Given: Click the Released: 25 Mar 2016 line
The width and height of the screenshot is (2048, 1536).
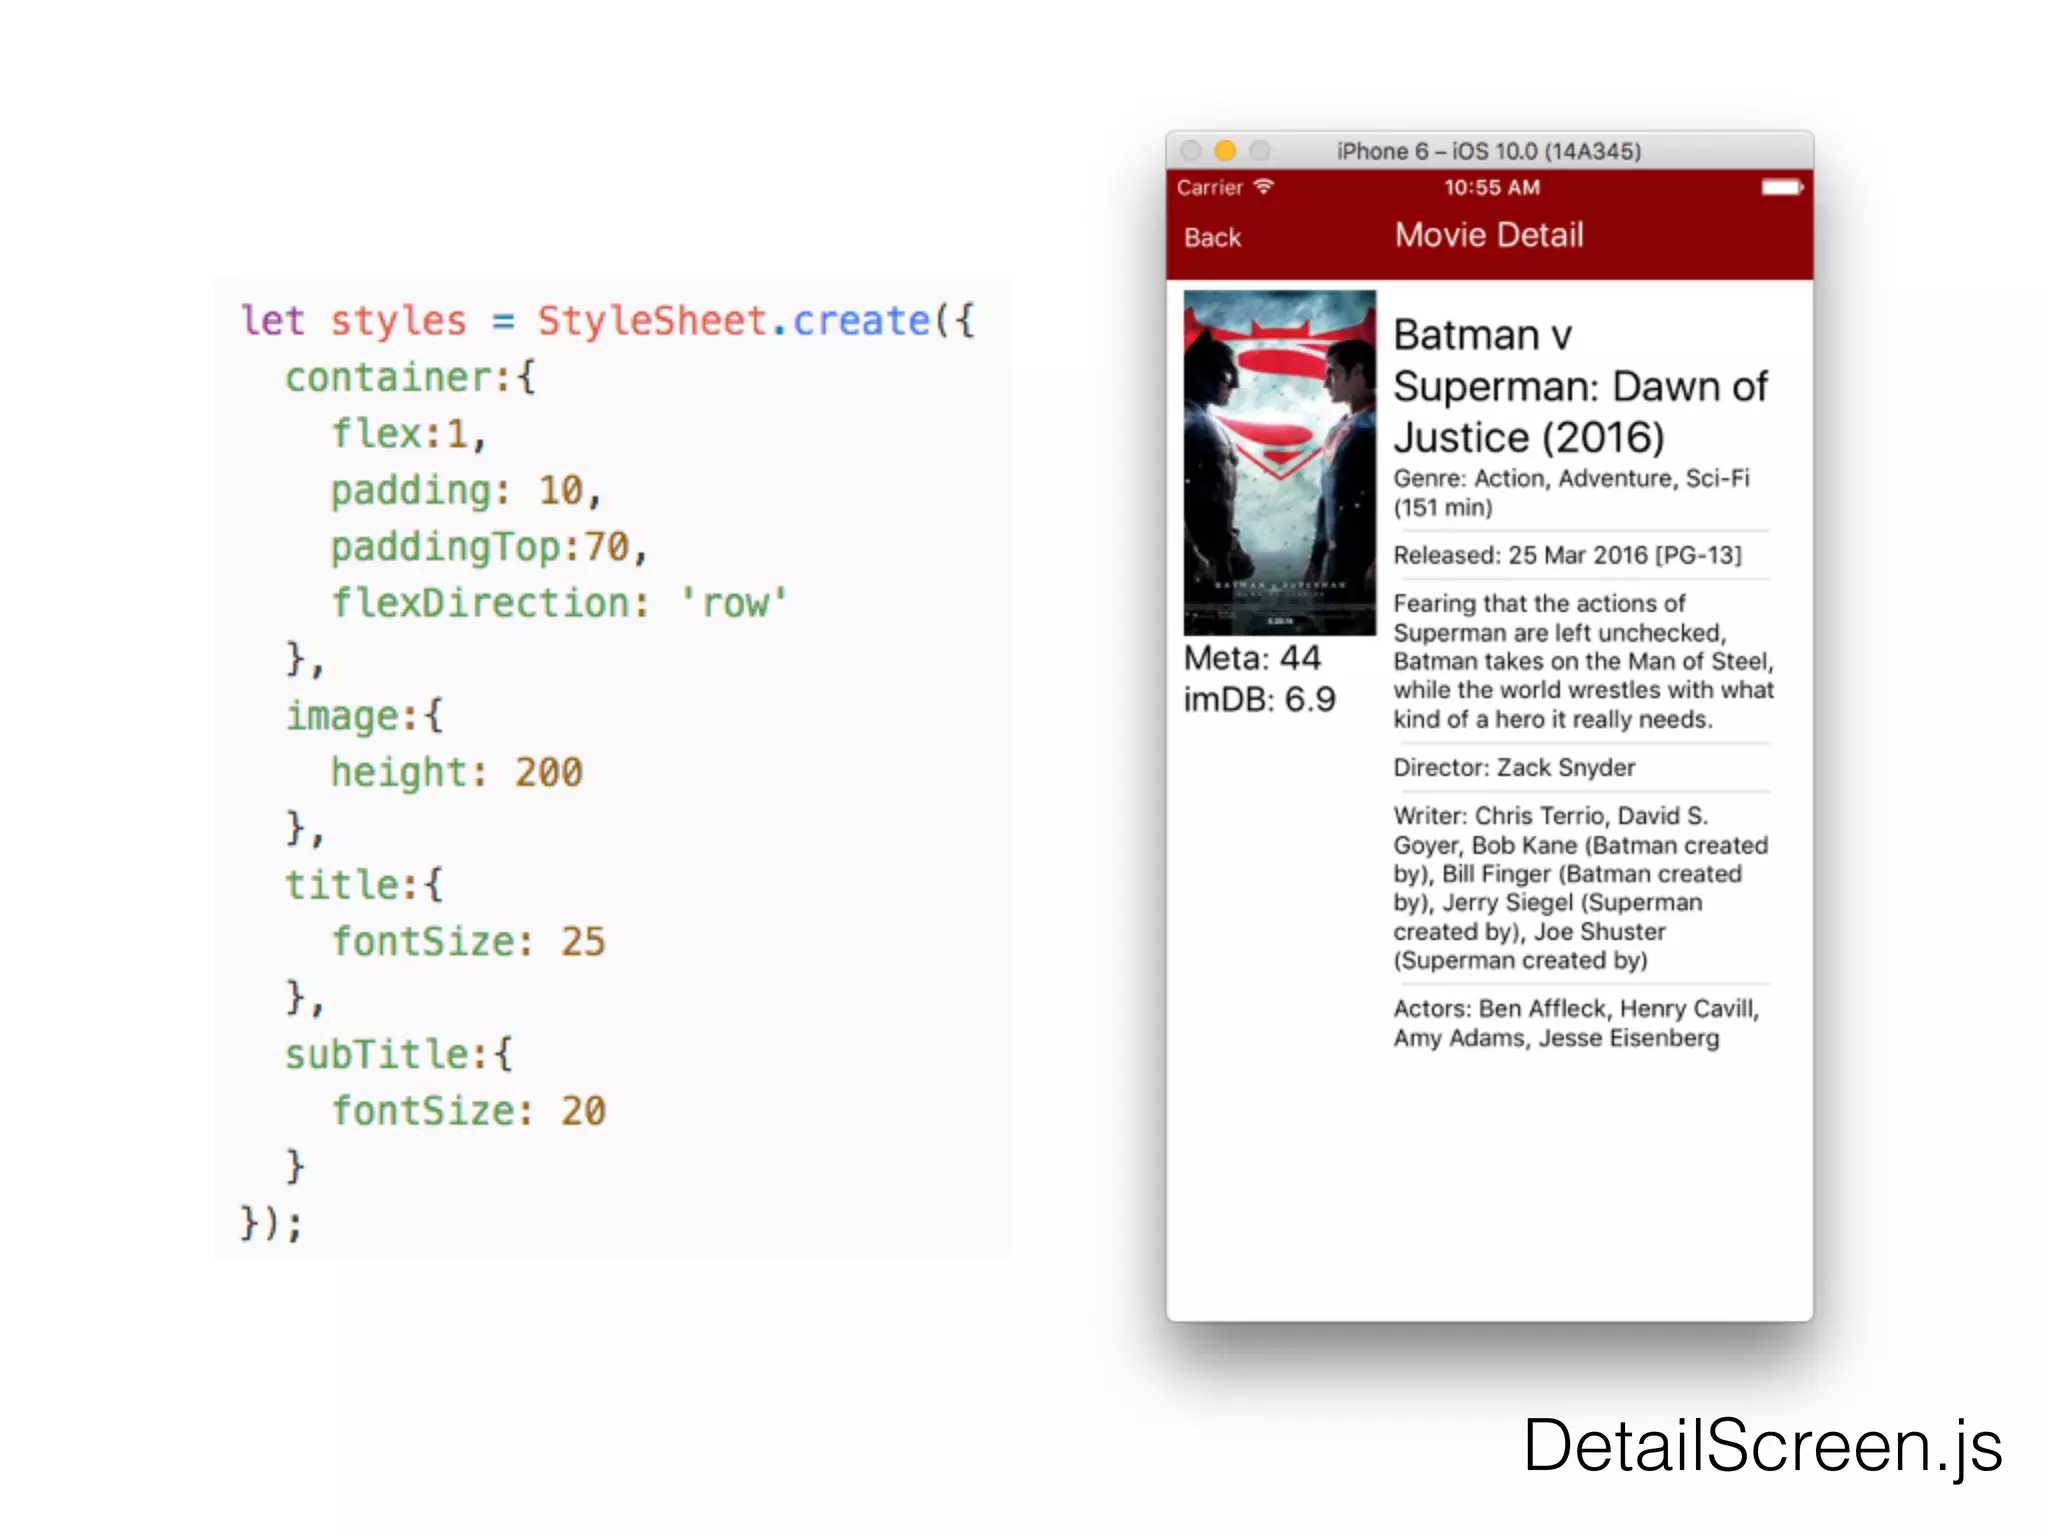Looking at the screenshot, I should [x=1567, y=555].
